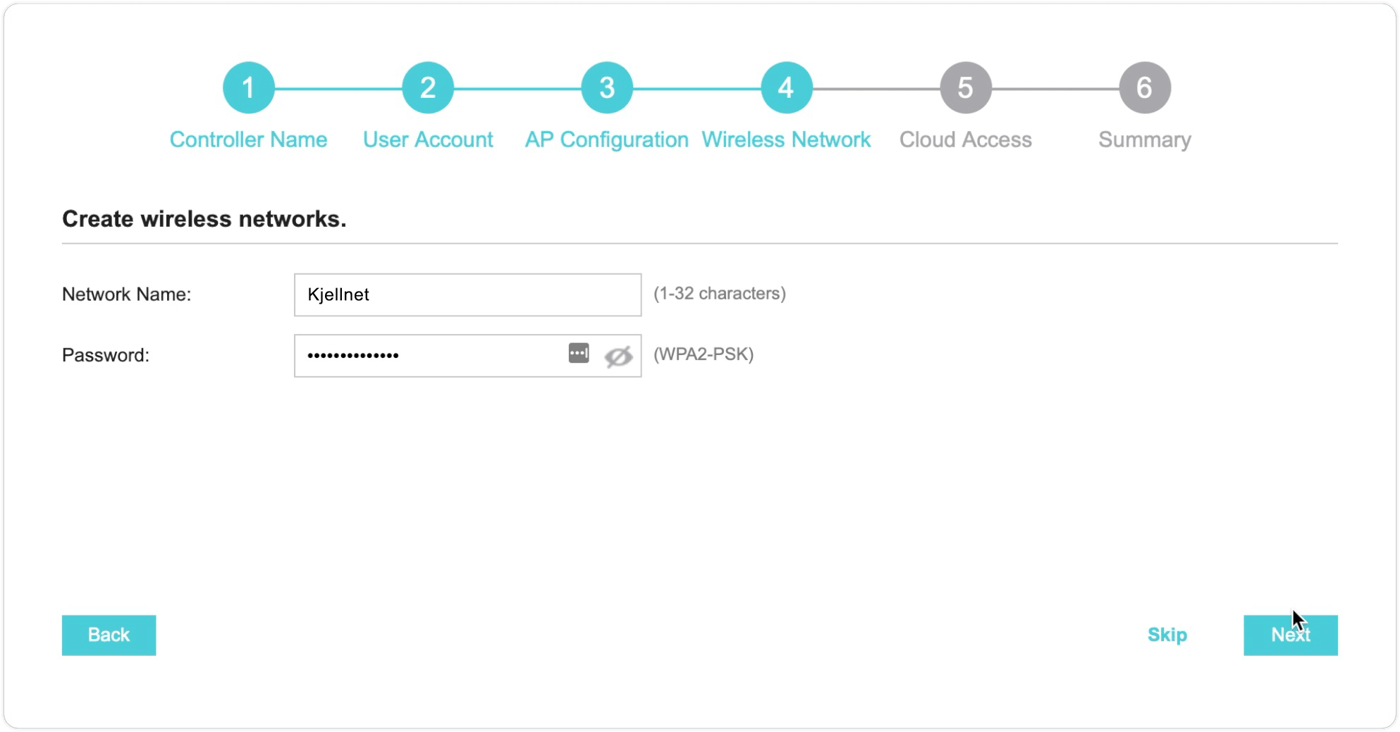Go to the Controller Name step label
This screenshot has width=1400, height=732.
coord(248,140)
